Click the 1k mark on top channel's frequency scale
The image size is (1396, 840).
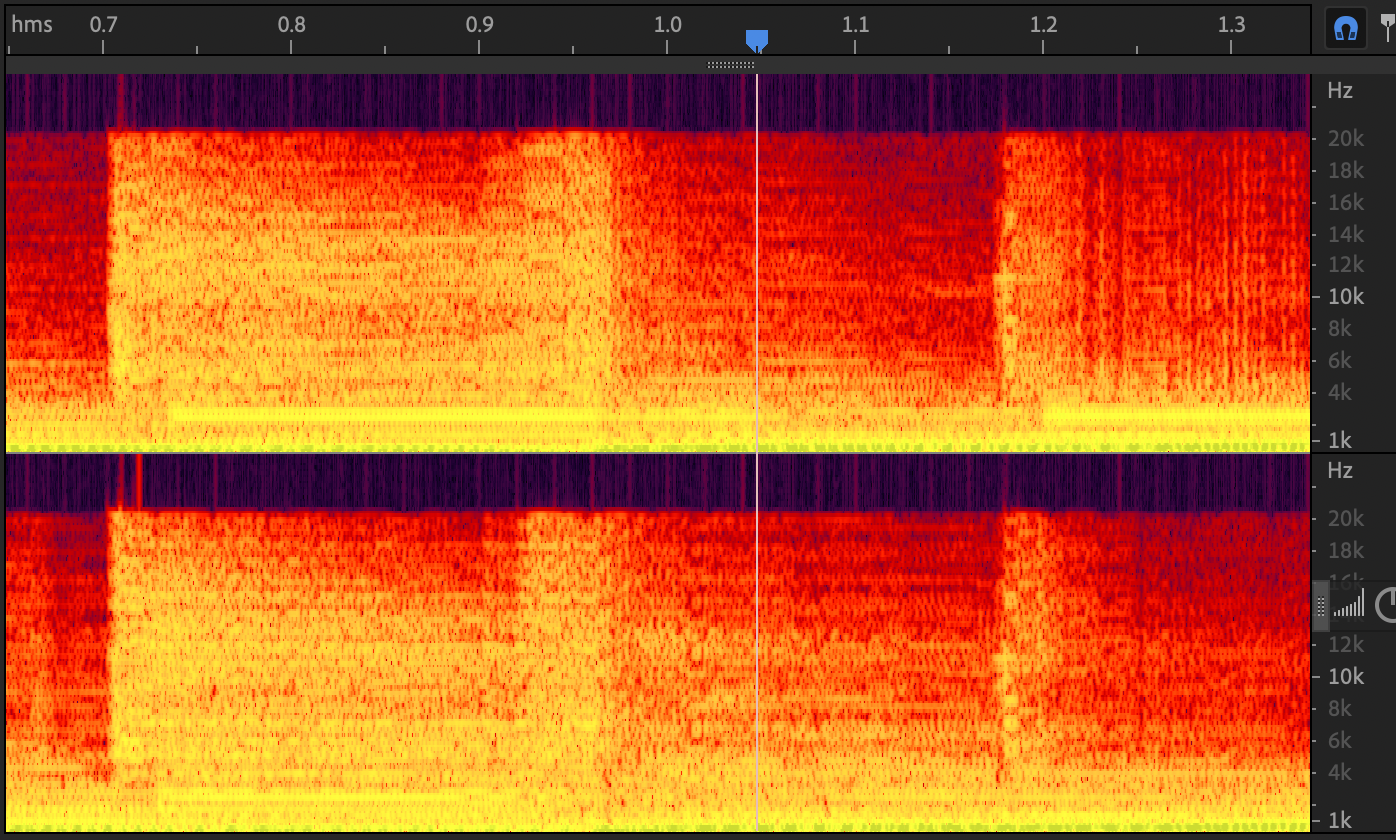coord(1339,440)
